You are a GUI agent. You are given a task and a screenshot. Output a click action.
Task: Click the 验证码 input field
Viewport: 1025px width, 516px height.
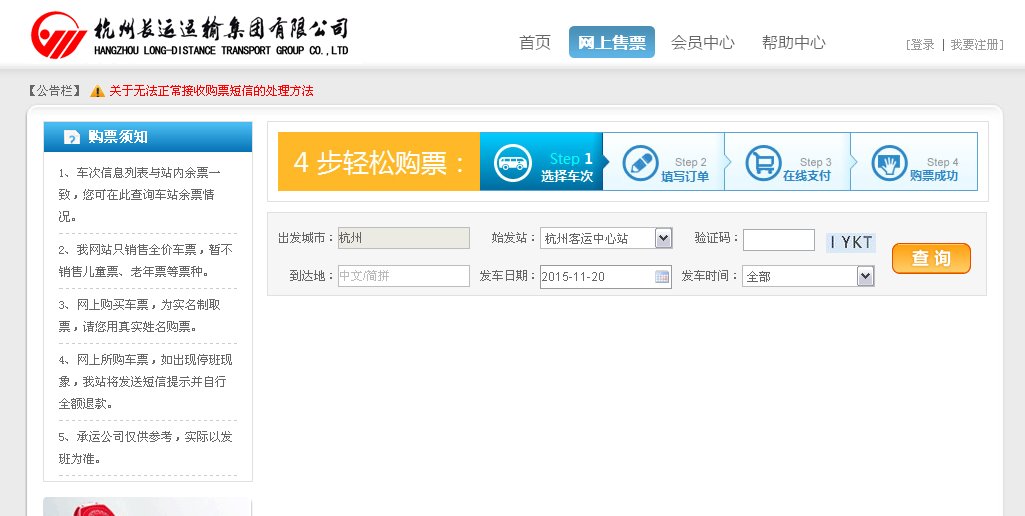coord(779,240)
